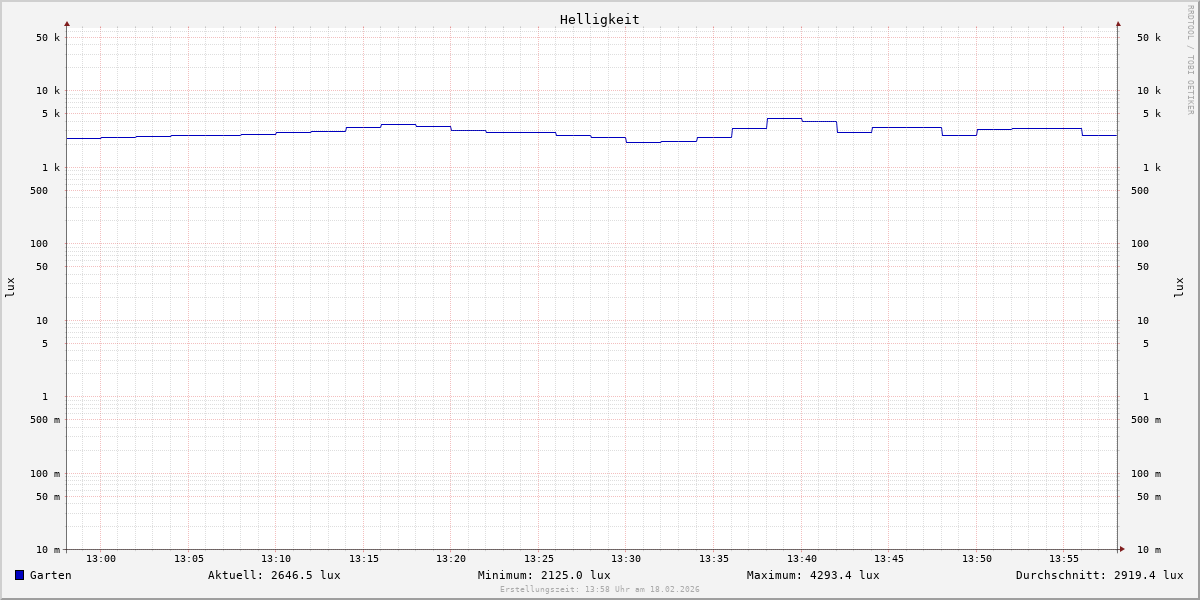
Task: Click the 13:15 time axis label
Action: click(x=364, y=559)
